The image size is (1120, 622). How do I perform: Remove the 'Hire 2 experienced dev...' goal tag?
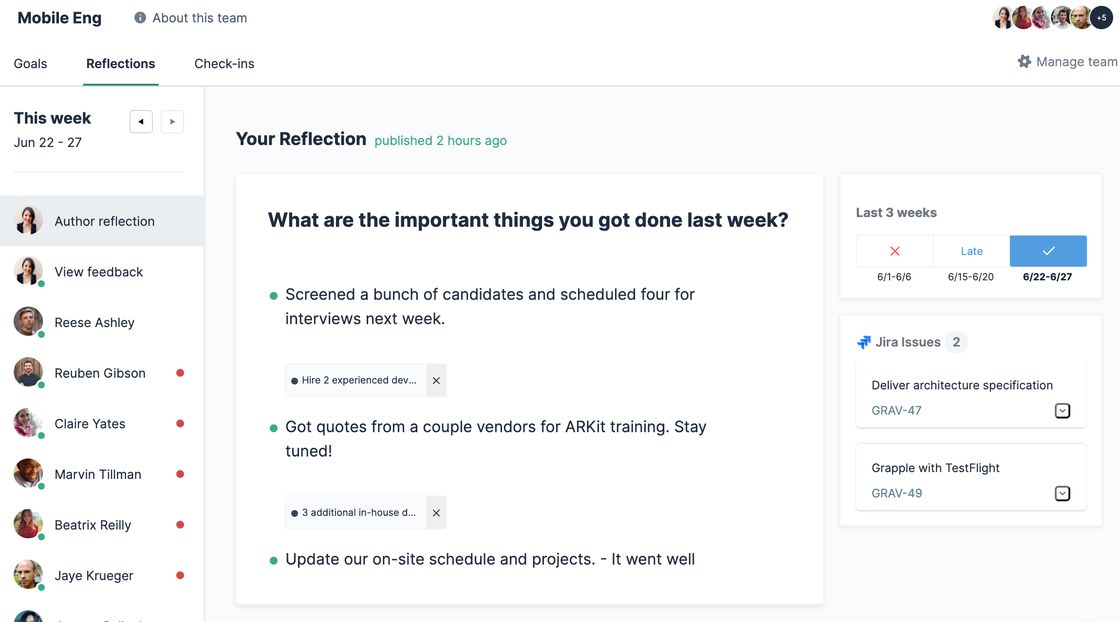pyautogui.click(x=436, y=380)
